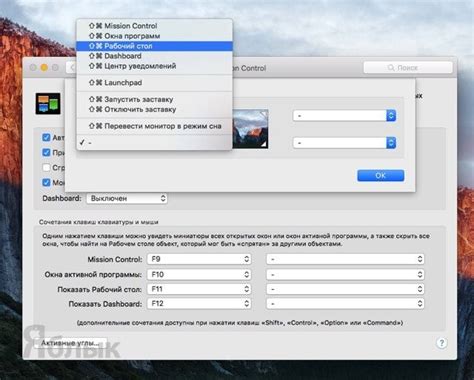This screenshot has height=380, width=474.
Task: Toggle the checkbox starting Мо
Action: coord(46,182)
